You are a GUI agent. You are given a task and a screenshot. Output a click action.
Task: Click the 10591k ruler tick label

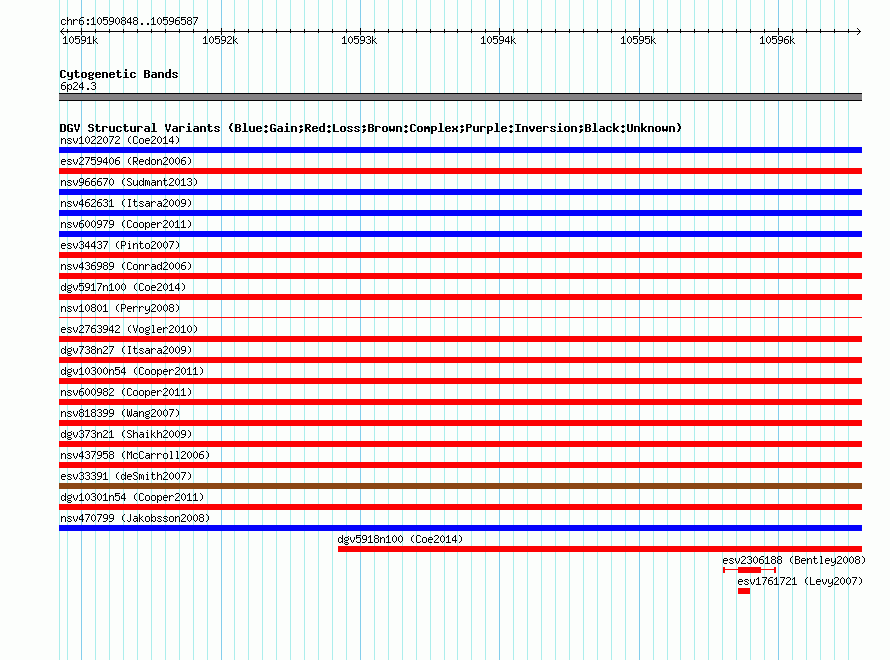[x=80, y=40]
